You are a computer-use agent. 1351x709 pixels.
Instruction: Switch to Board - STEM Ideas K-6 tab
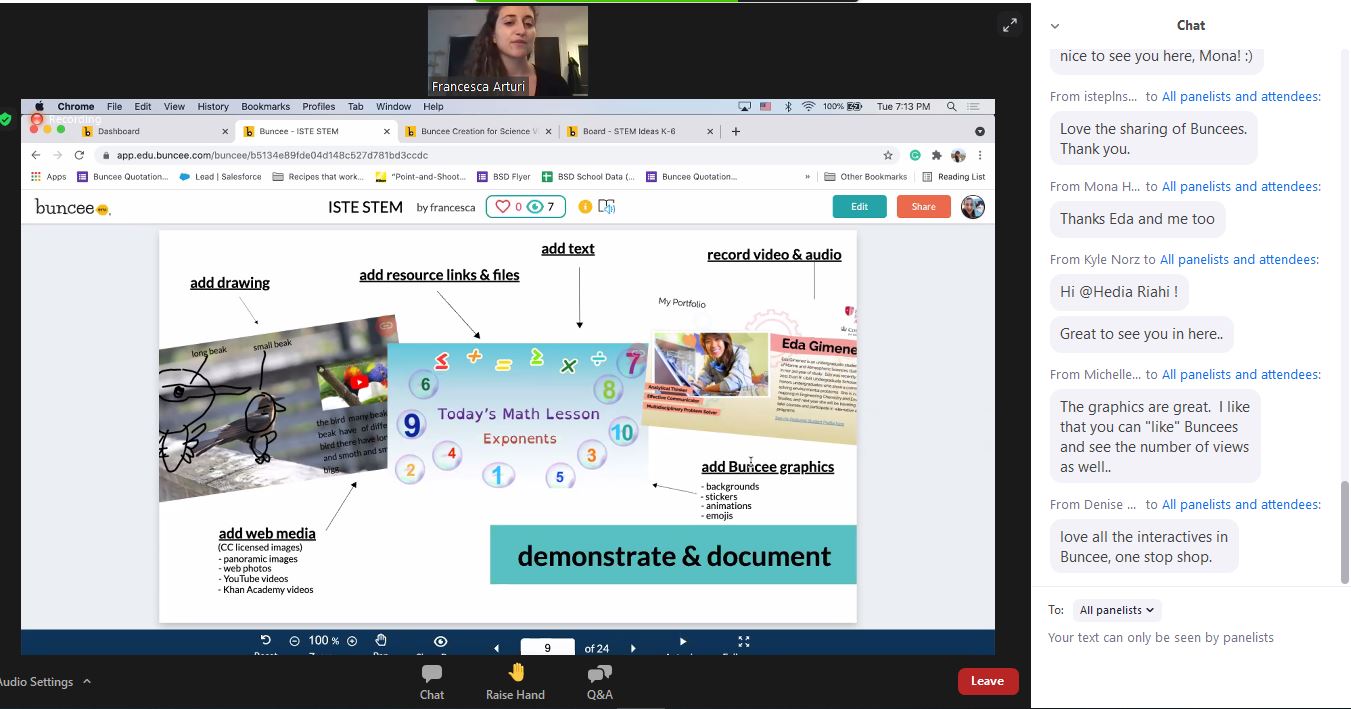coord(640,131)
